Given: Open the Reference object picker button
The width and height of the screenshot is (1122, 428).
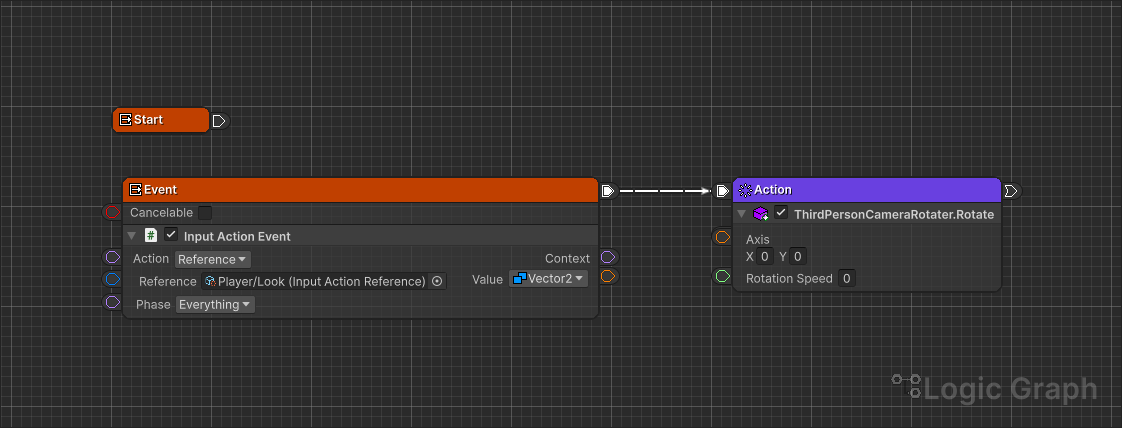Looking at the screenshot, I should point(437,282).
